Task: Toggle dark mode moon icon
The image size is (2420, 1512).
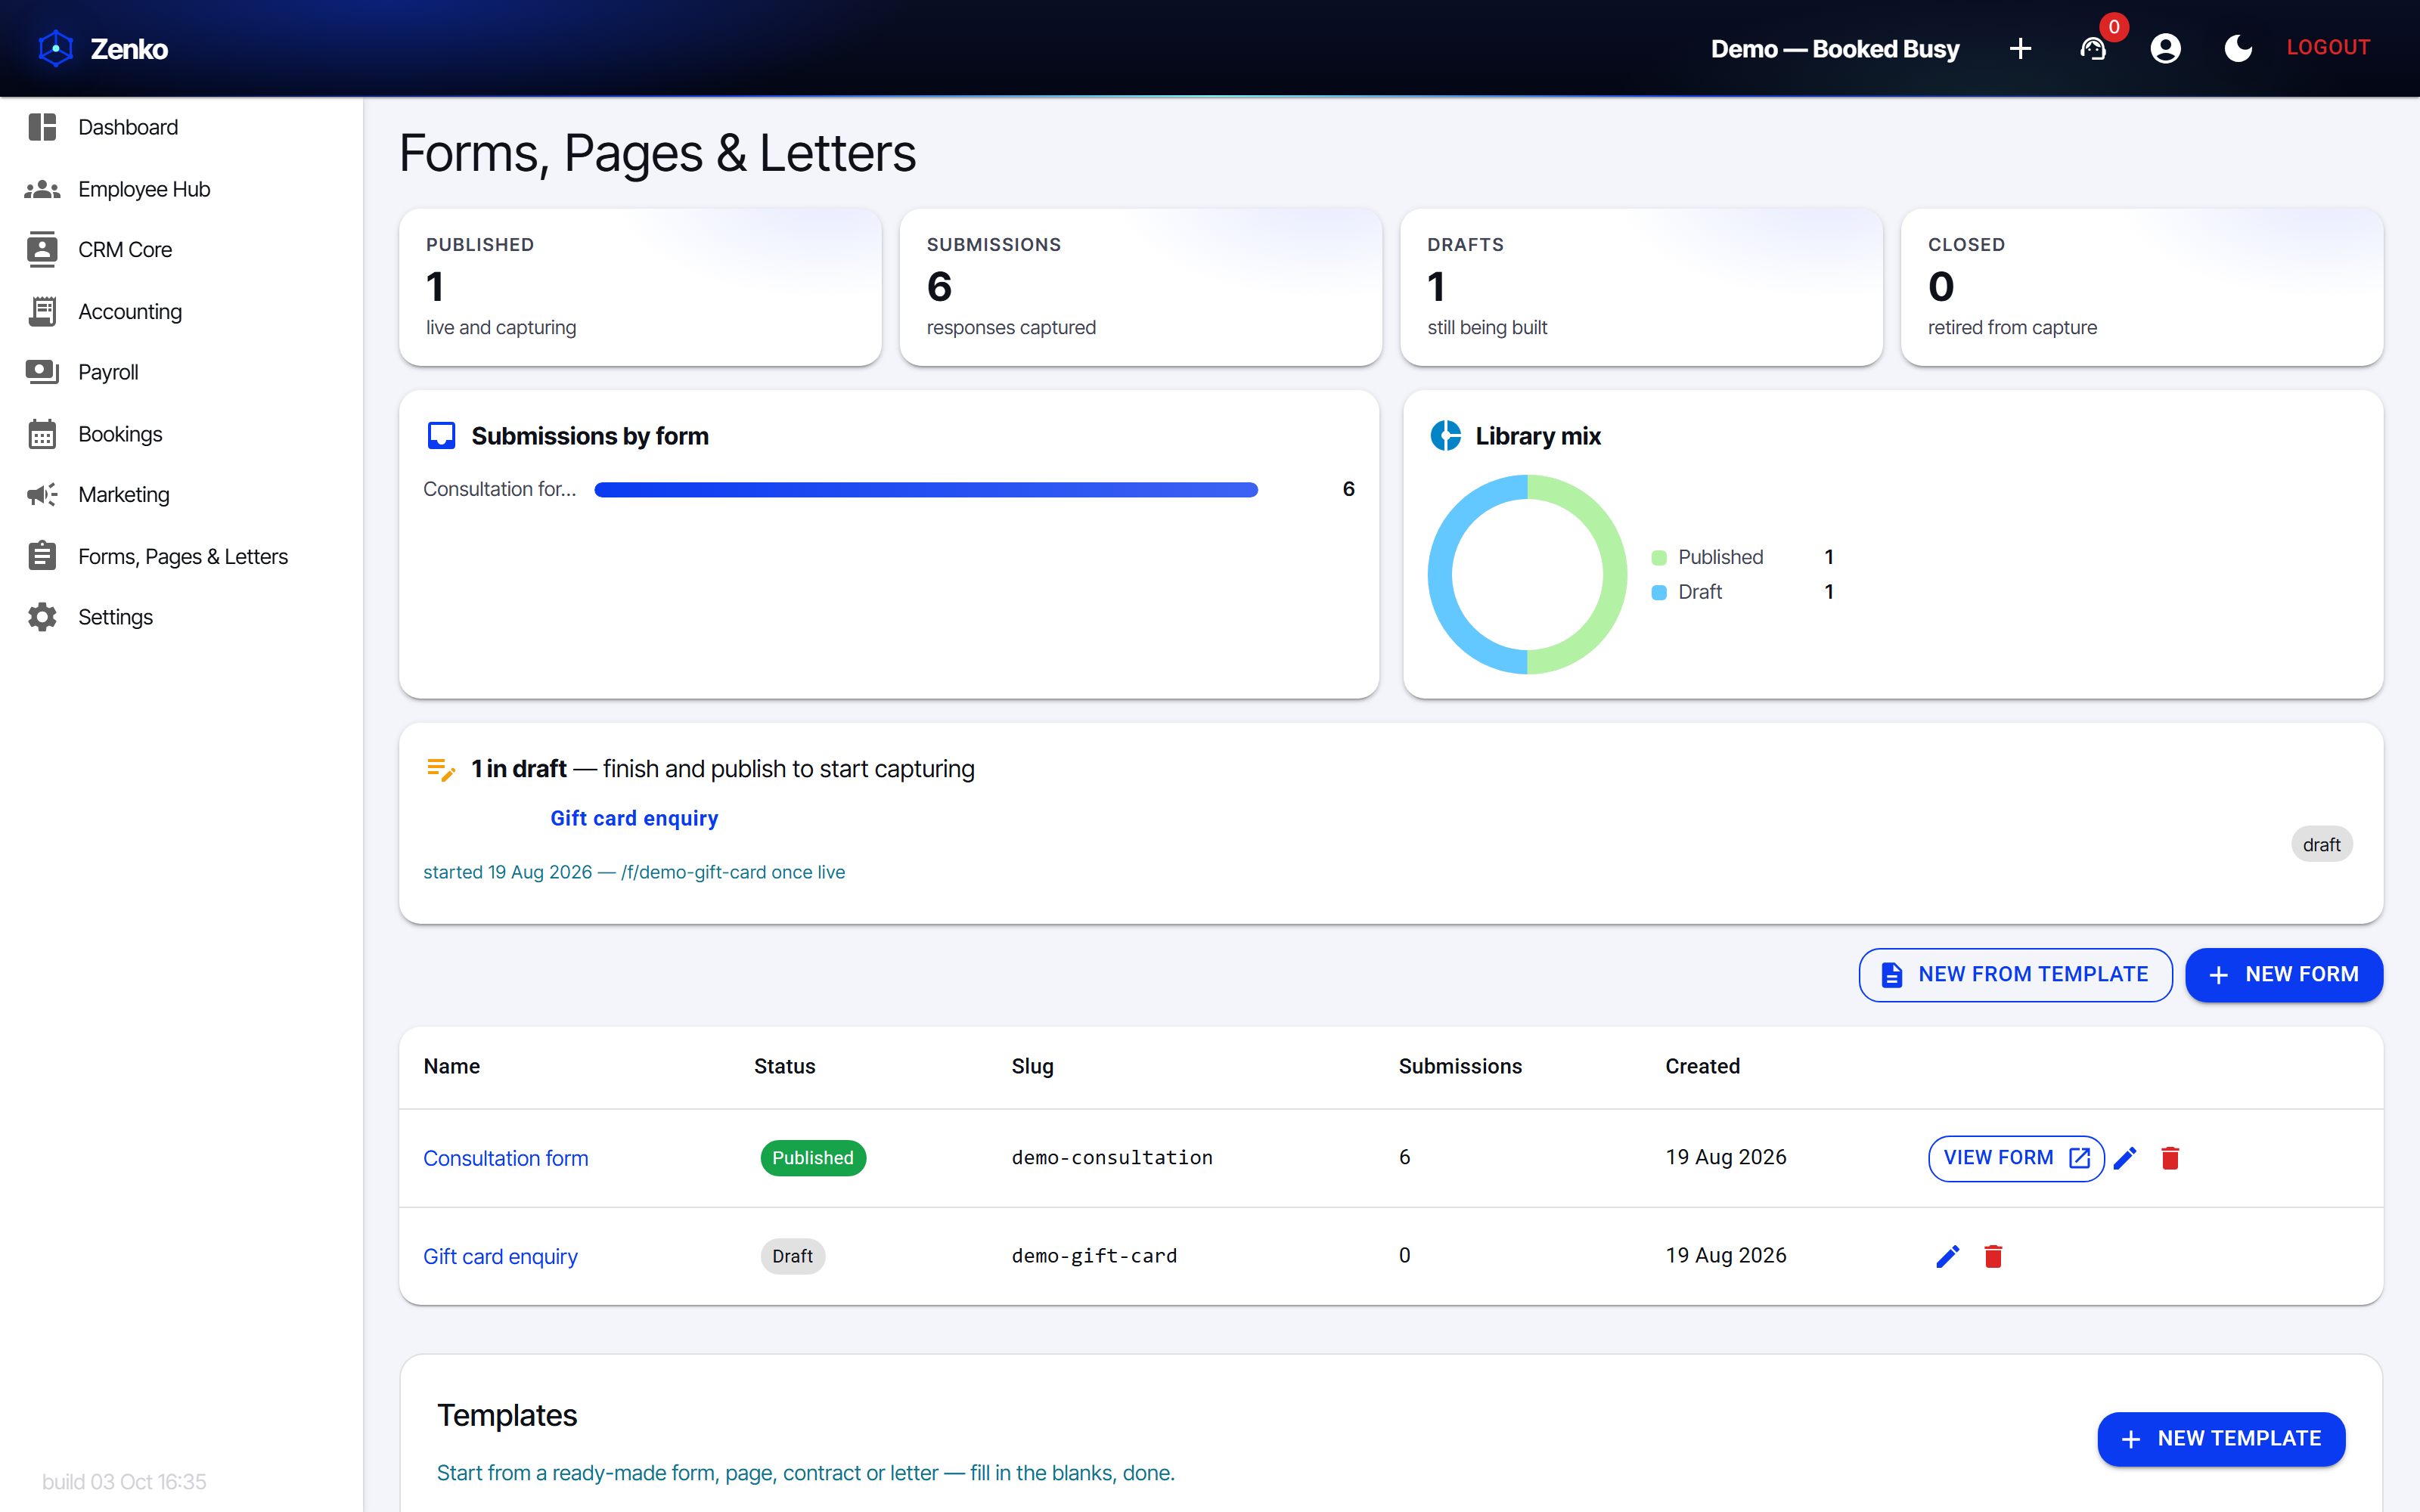Action: pyautogui.click(x=2238, y=48)
